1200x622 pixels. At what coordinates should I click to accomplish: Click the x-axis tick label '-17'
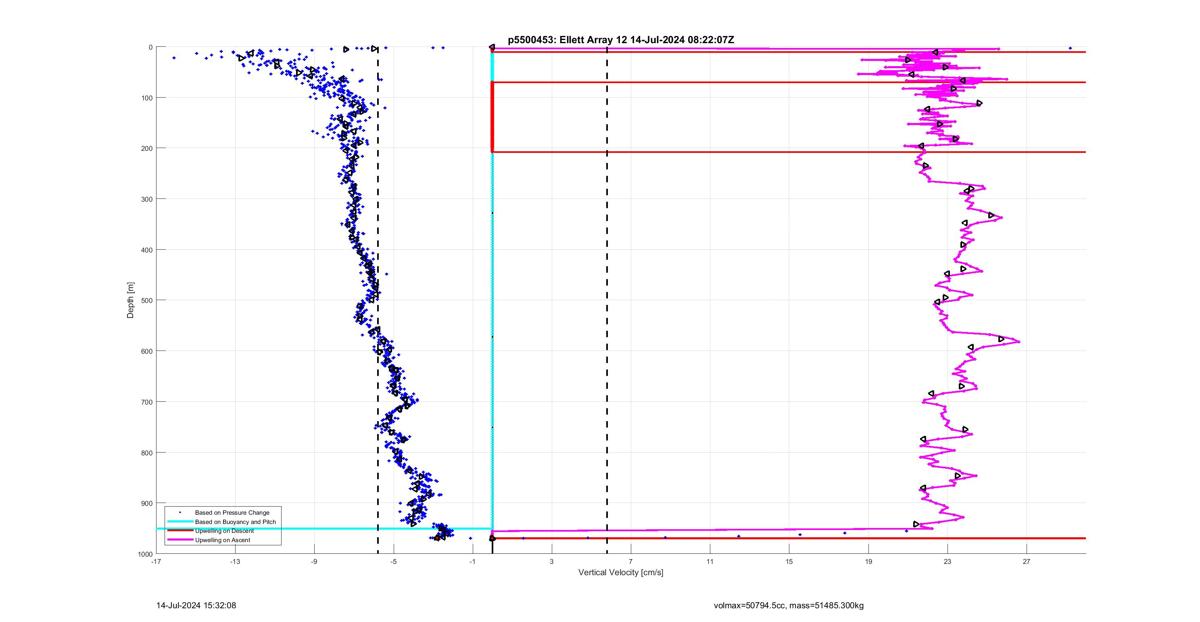[x=156, y=561]
